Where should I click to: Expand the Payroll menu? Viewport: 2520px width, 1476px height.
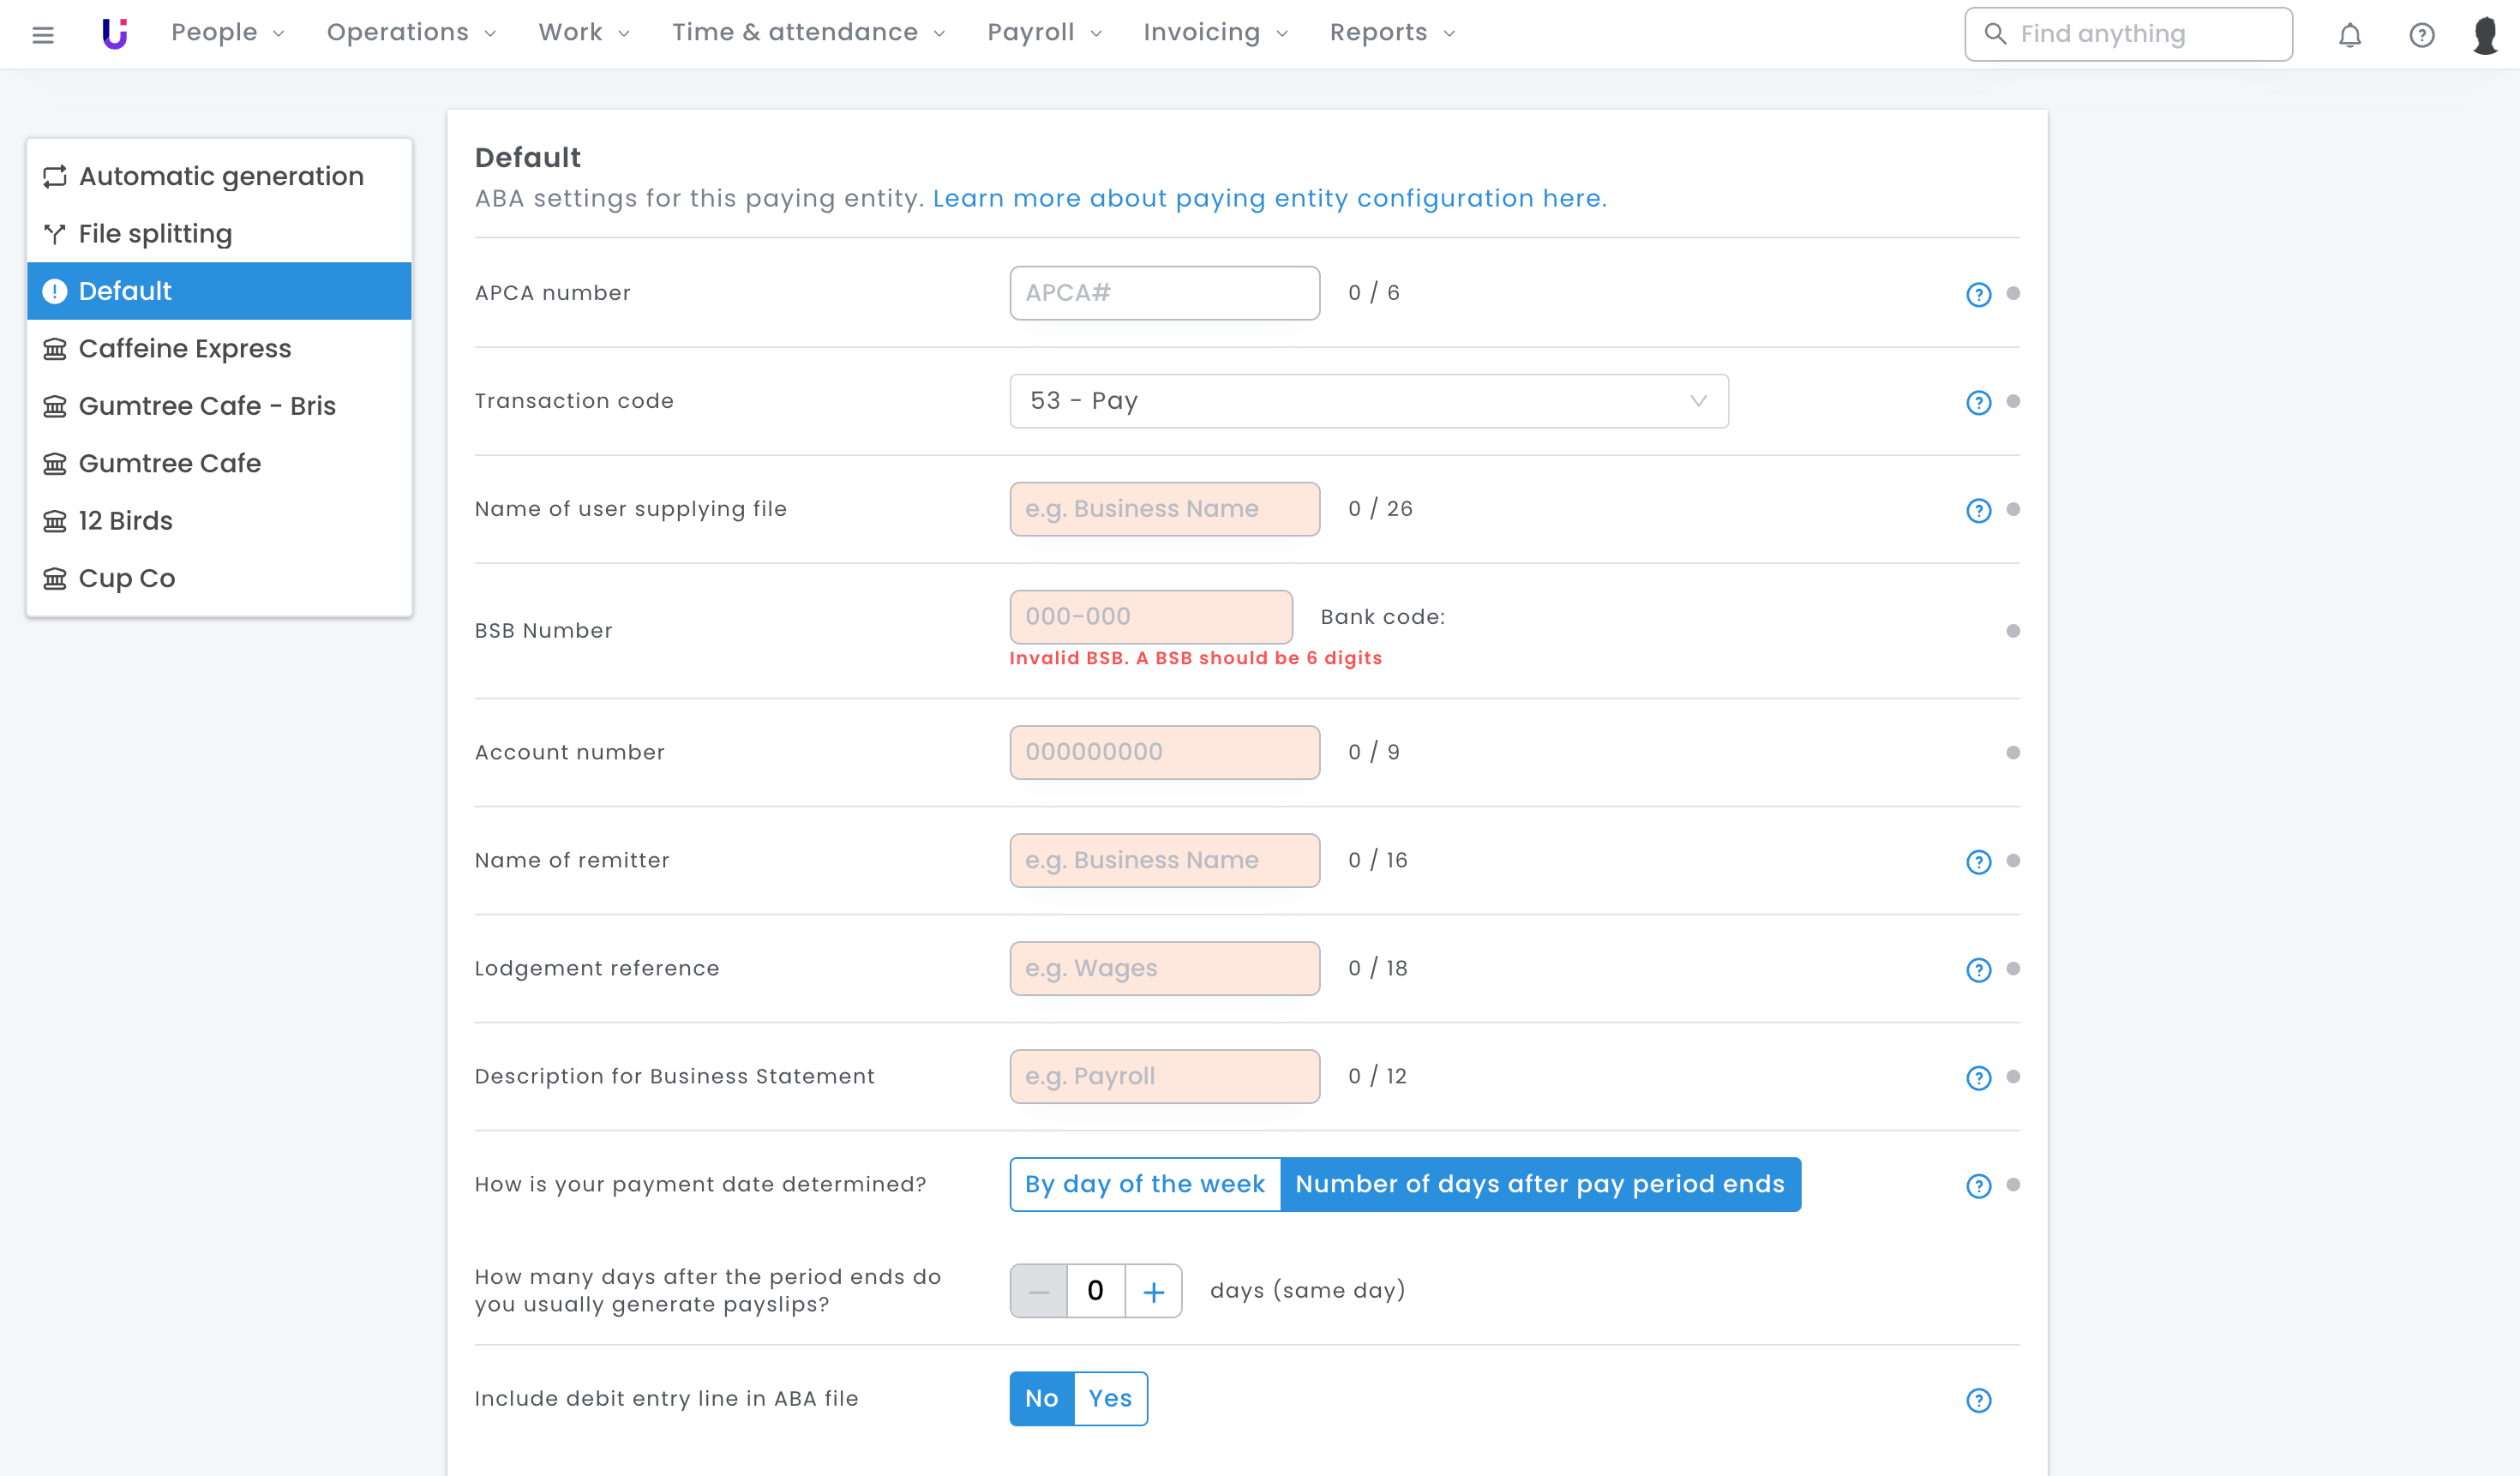1043,33
